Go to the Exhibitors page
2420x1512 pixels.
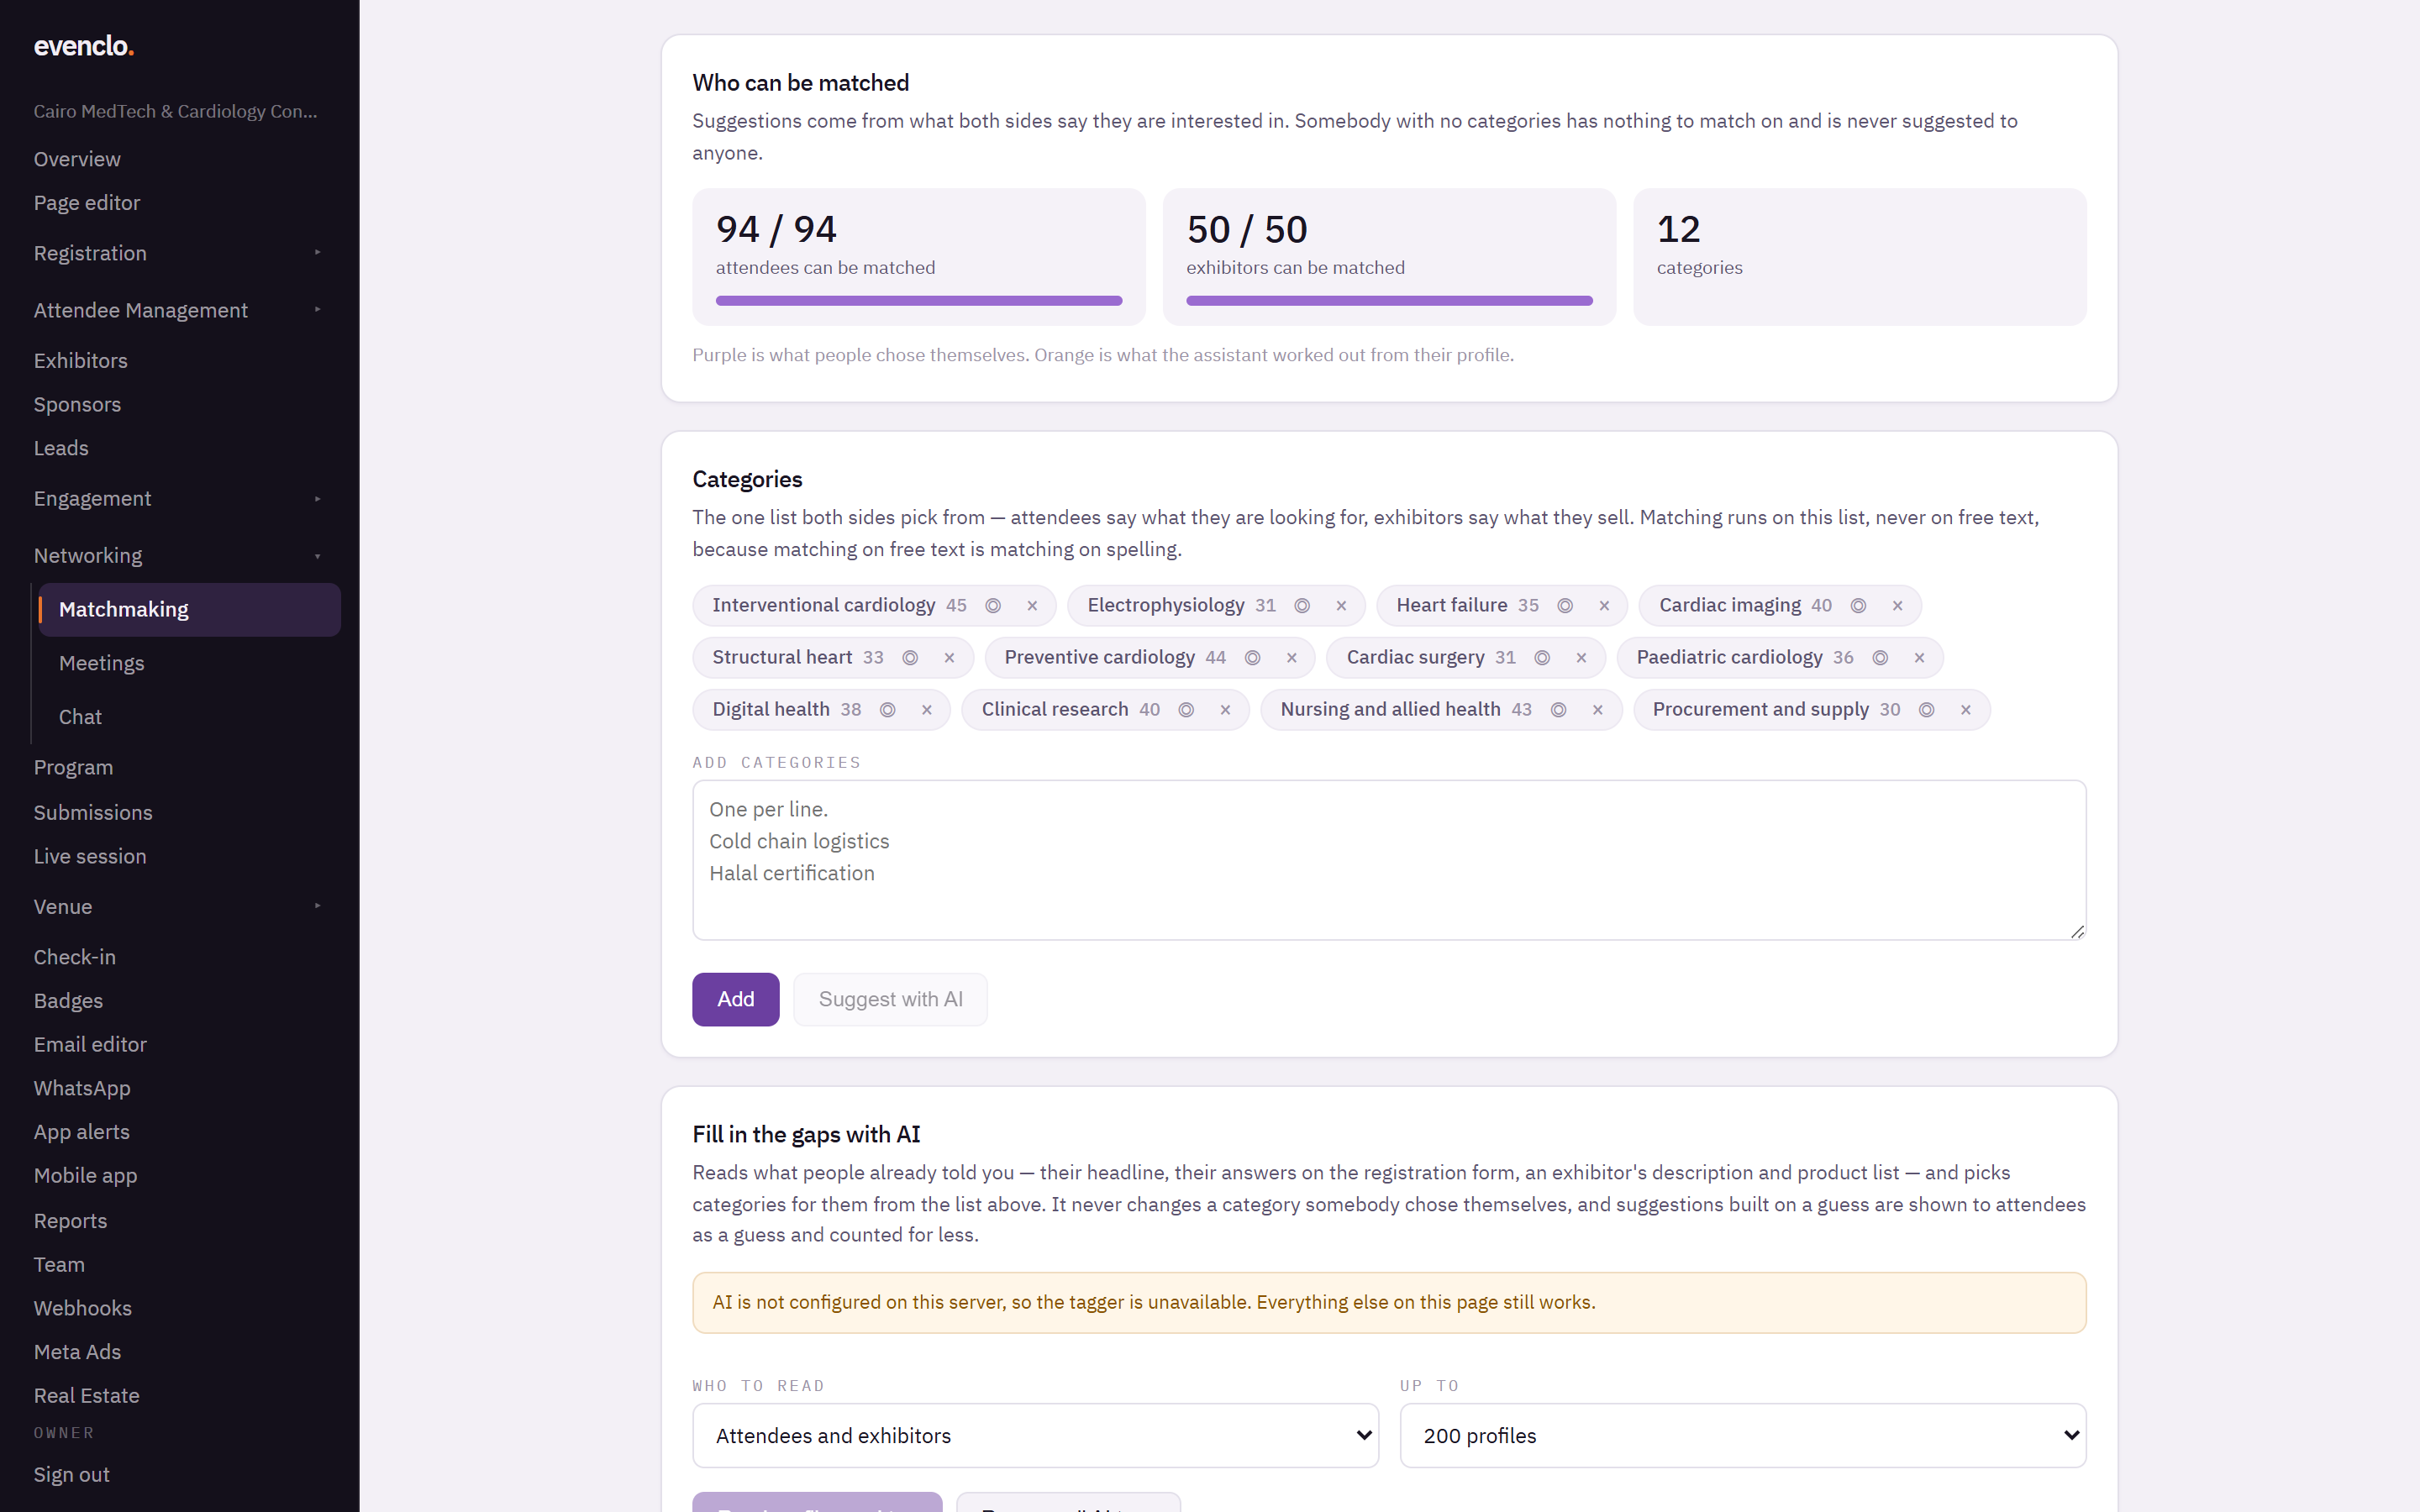coord(80,360)
